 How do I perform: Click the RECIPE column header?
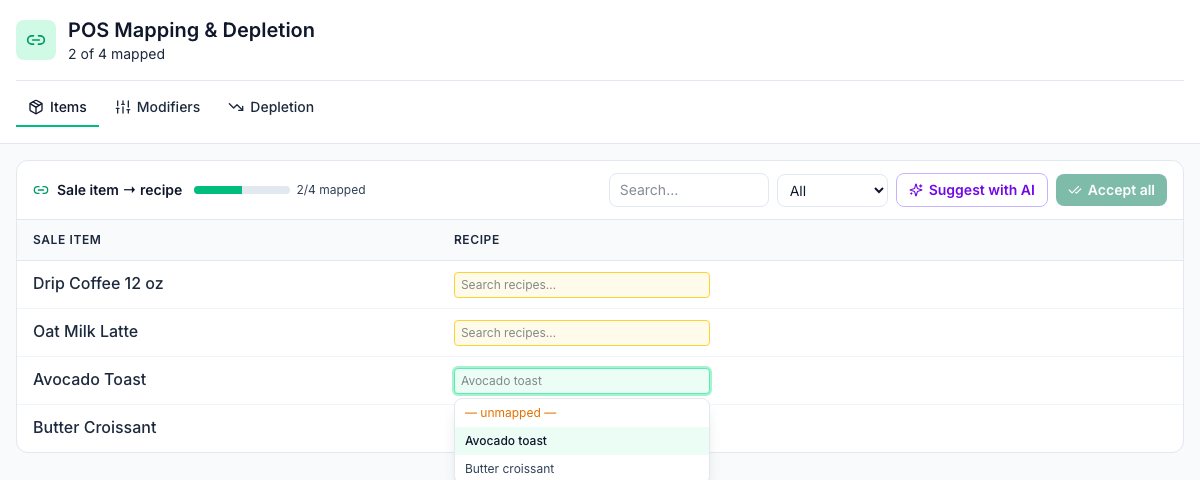[477, 240]
